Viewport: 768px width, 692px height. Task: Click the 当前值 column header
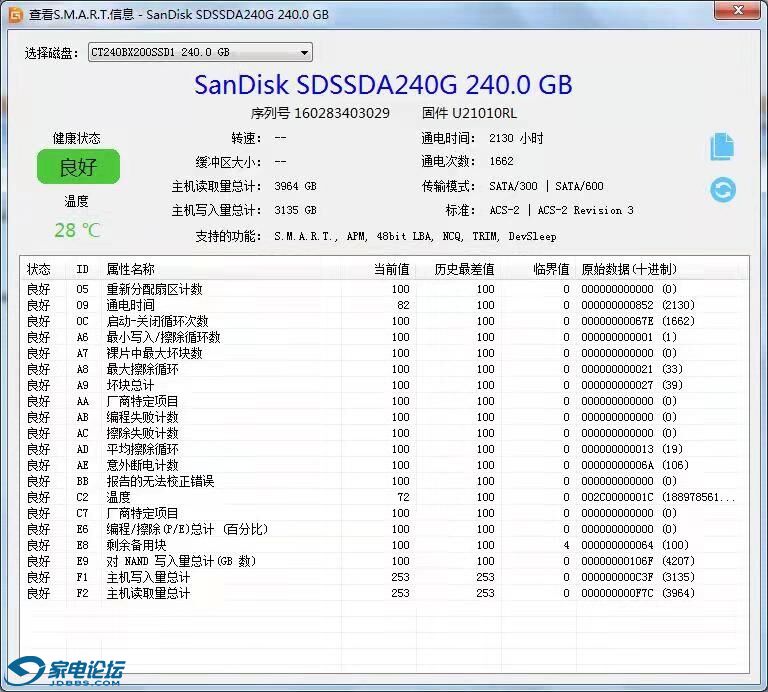[x=391, y=269]
